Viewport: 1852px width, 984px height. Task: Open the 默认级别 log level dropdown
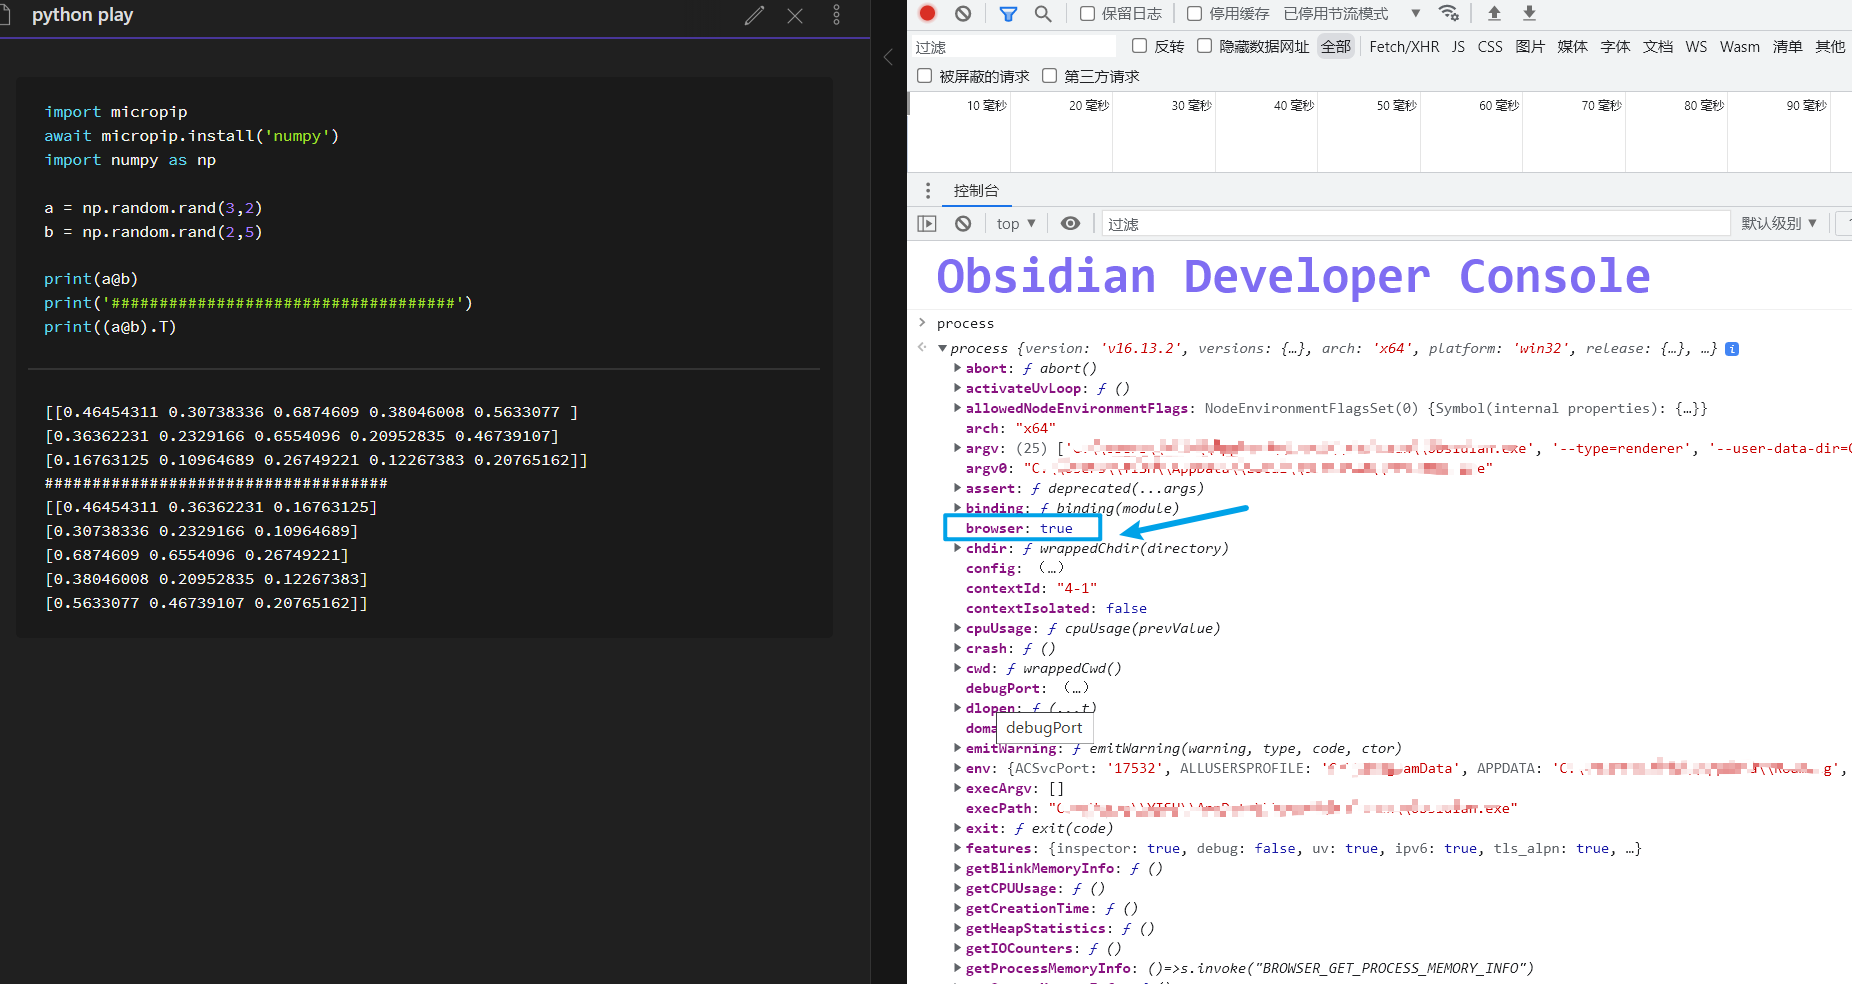click(1779, 223)
